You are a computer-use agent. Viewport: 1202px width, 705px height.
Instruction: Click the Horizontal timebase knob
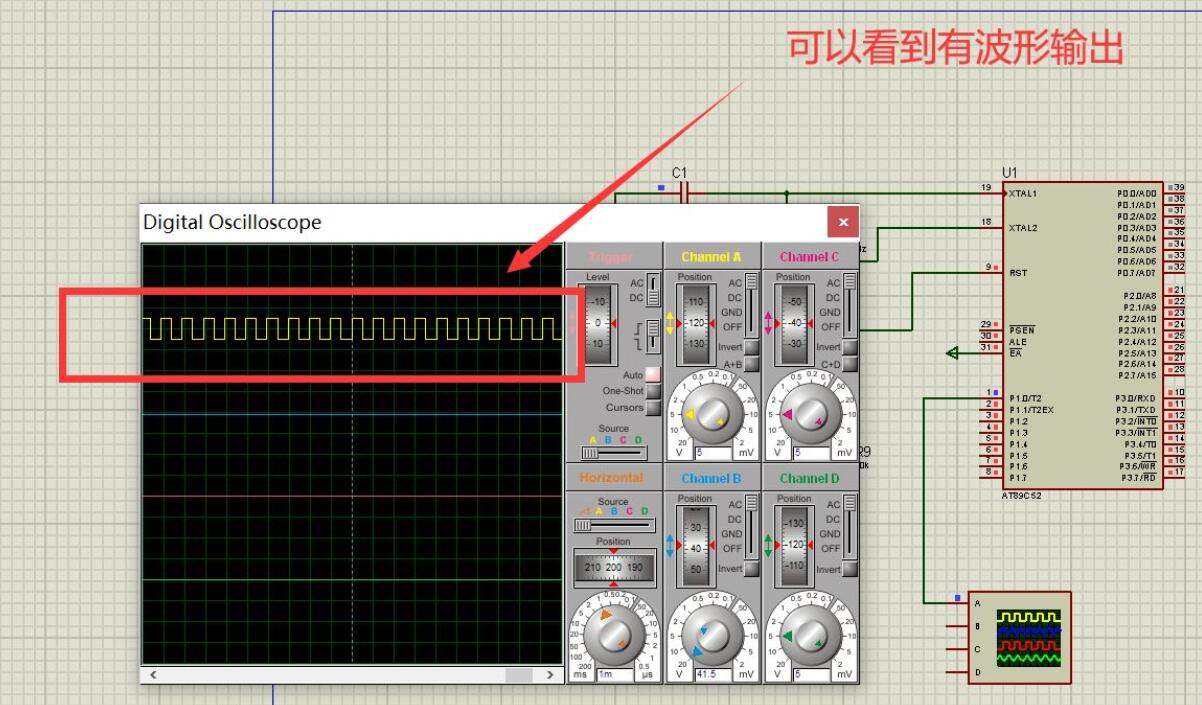[x=614, y=634]
